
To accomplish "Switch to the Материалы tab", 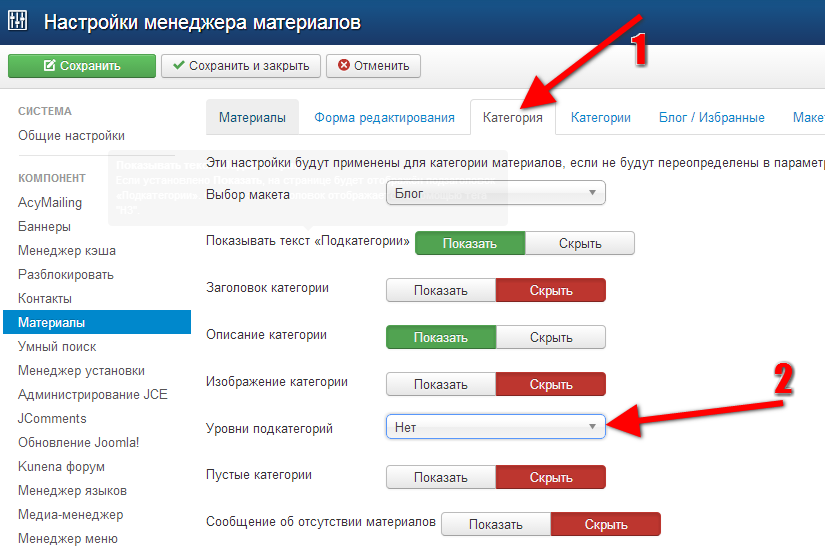I will pyautogui.click(x=252, y=117).
